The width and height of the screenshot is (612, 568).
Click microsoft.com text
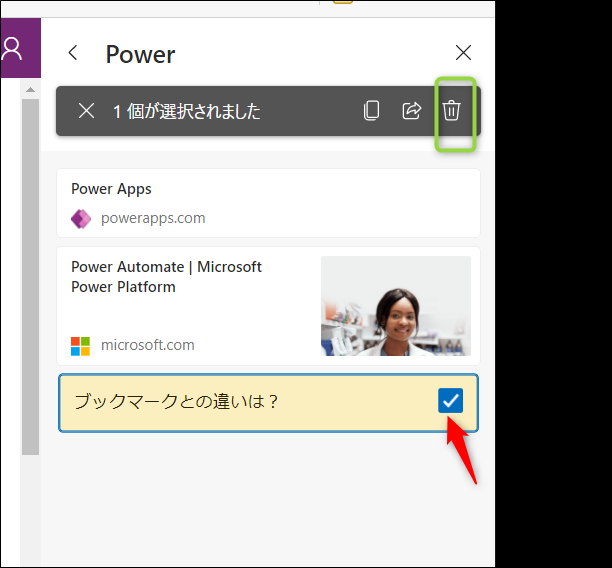(x=148, y=345)
